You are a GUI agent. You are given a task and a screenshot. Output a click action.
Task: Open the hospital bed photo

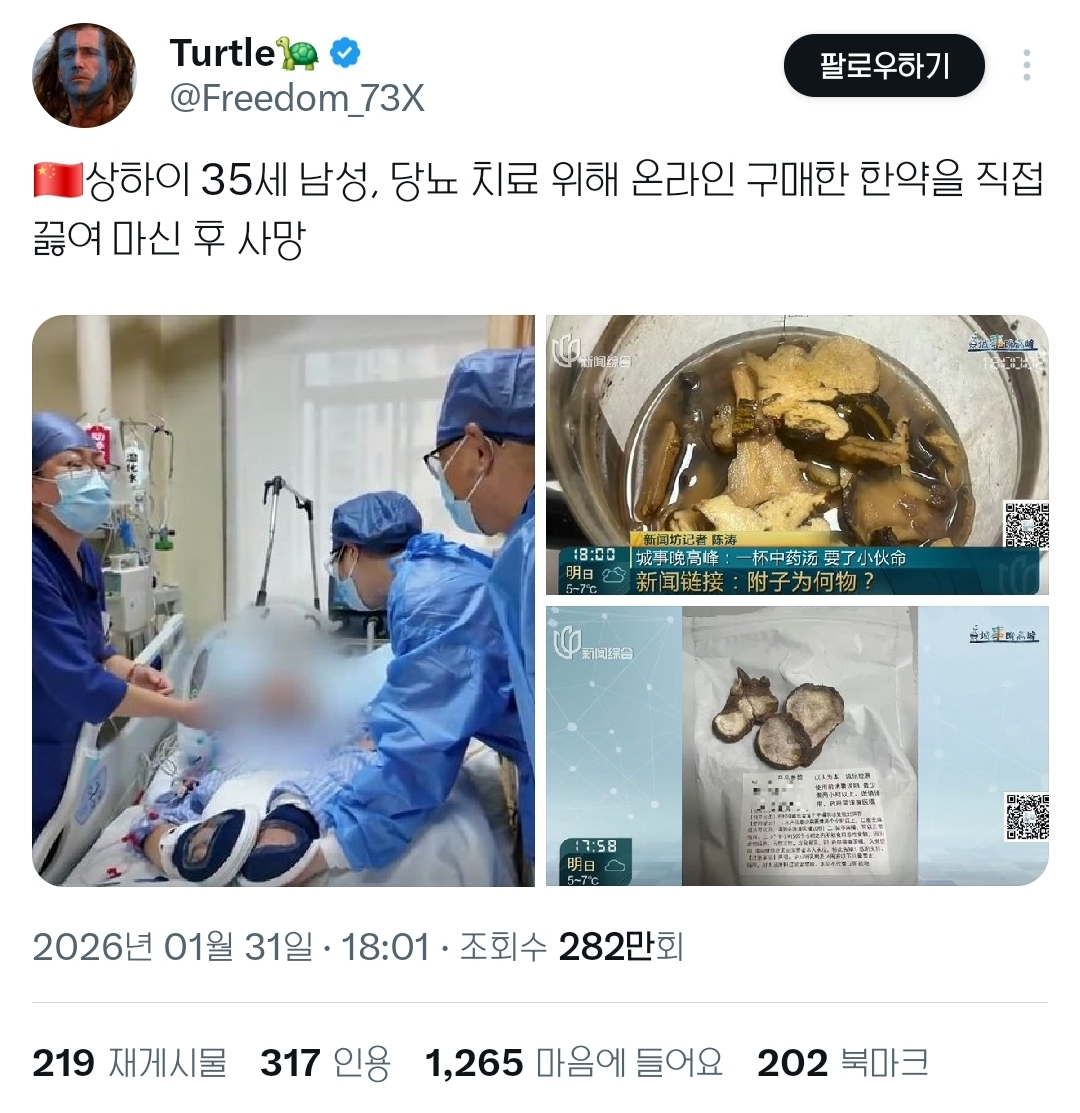(x=283, y=601)
